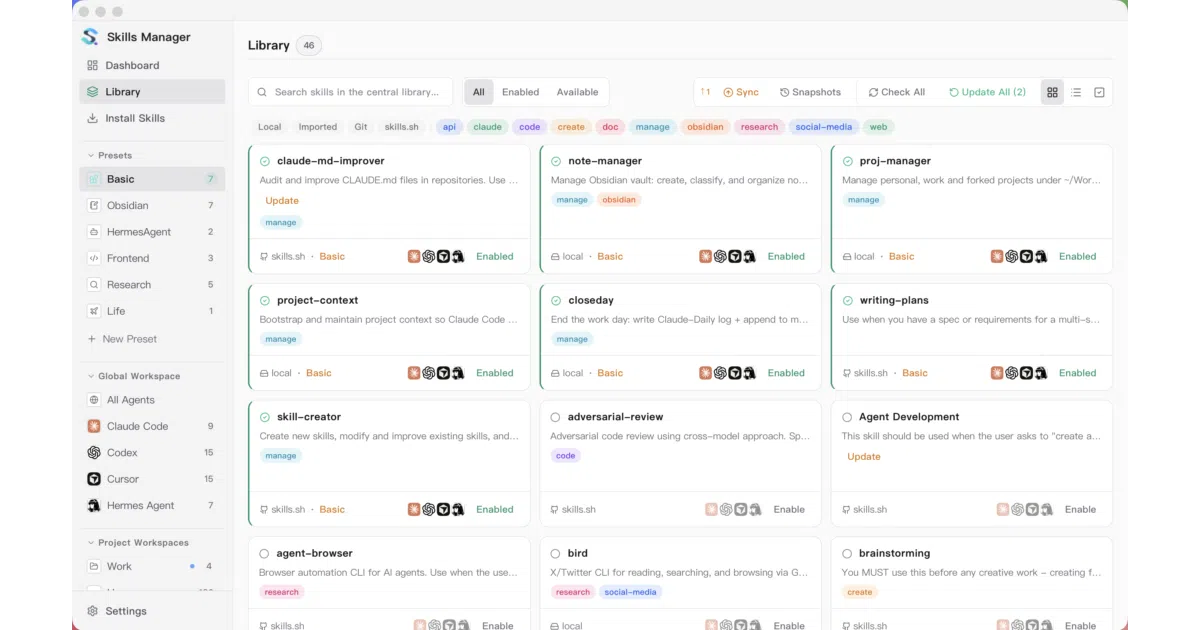This screenshot has height=630, width=1200.
Task: Switch to list view icon
Action: pyautogui.click(x=1076, y=92)
